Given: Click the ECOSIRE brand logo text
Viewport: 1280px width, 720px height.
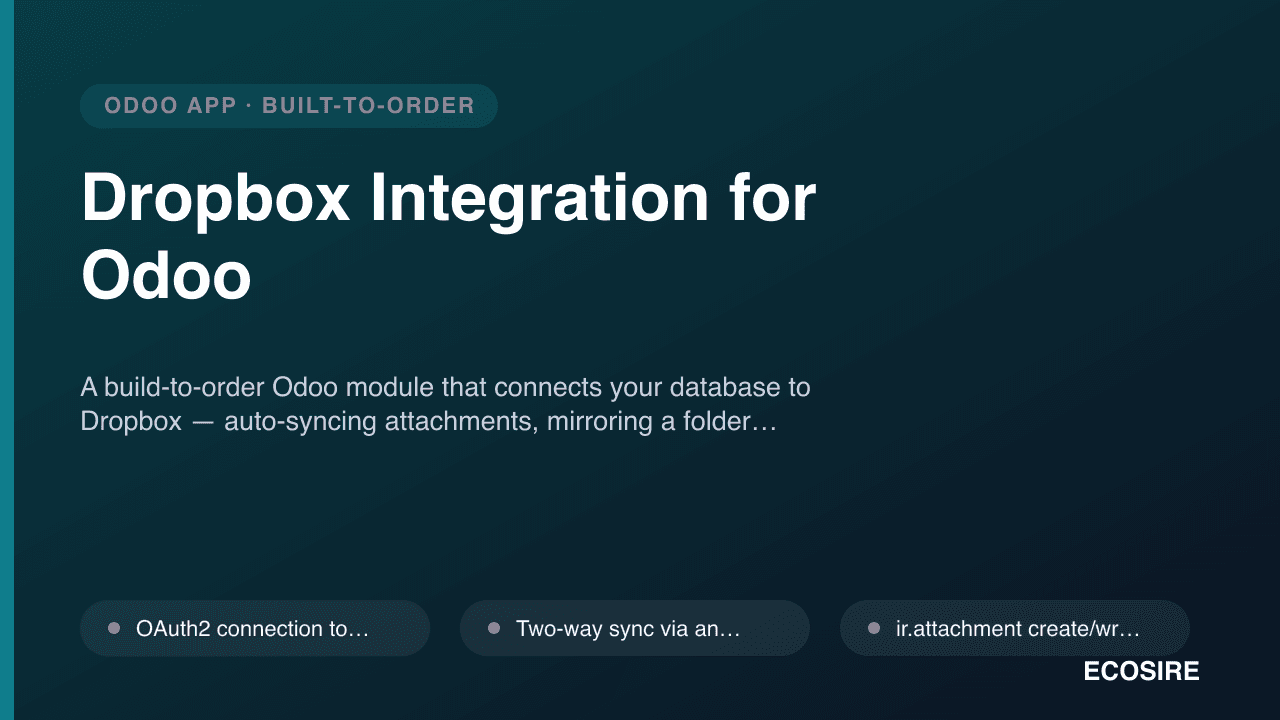Looking at the screenshot, I should pyautogui.click(x=1141, y=672).
